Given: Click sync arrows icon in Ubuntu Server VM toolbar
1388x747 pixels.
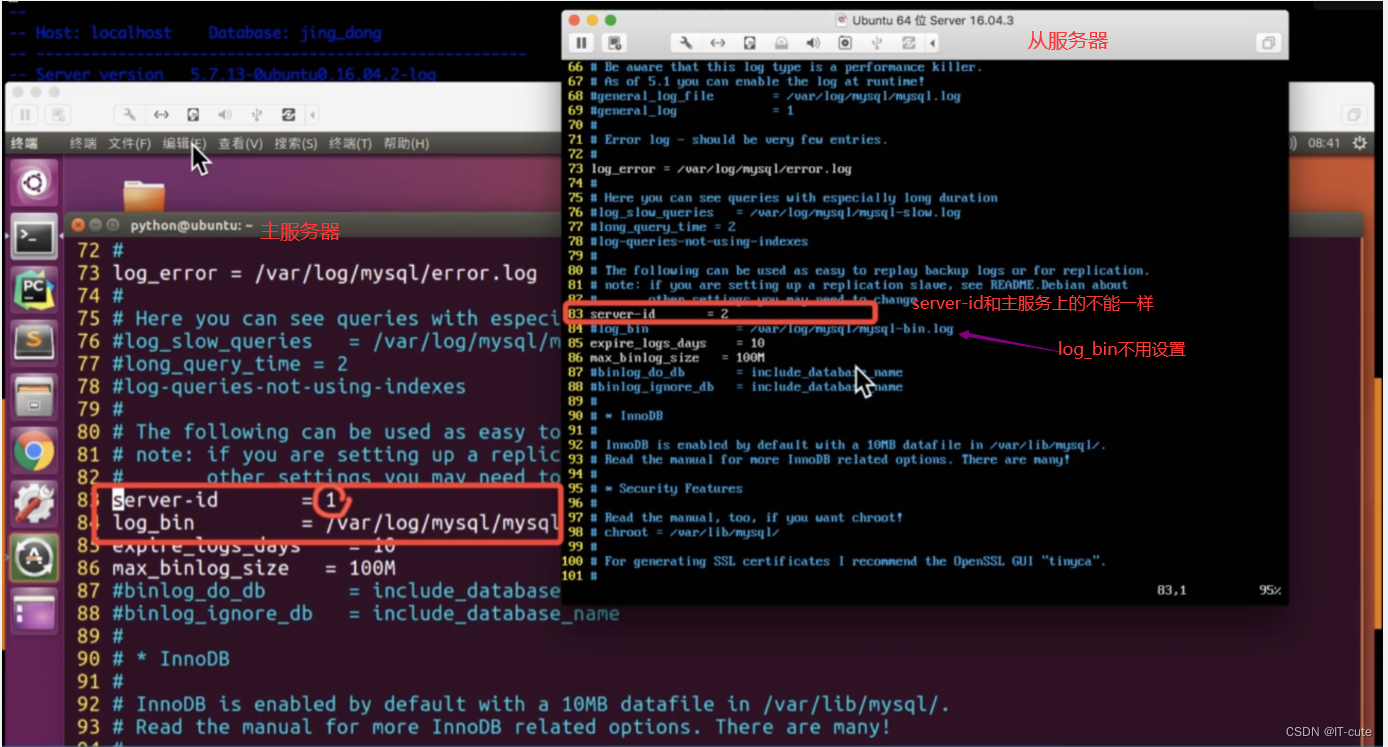Looking at the screenshot, I should tap(909, 43).
